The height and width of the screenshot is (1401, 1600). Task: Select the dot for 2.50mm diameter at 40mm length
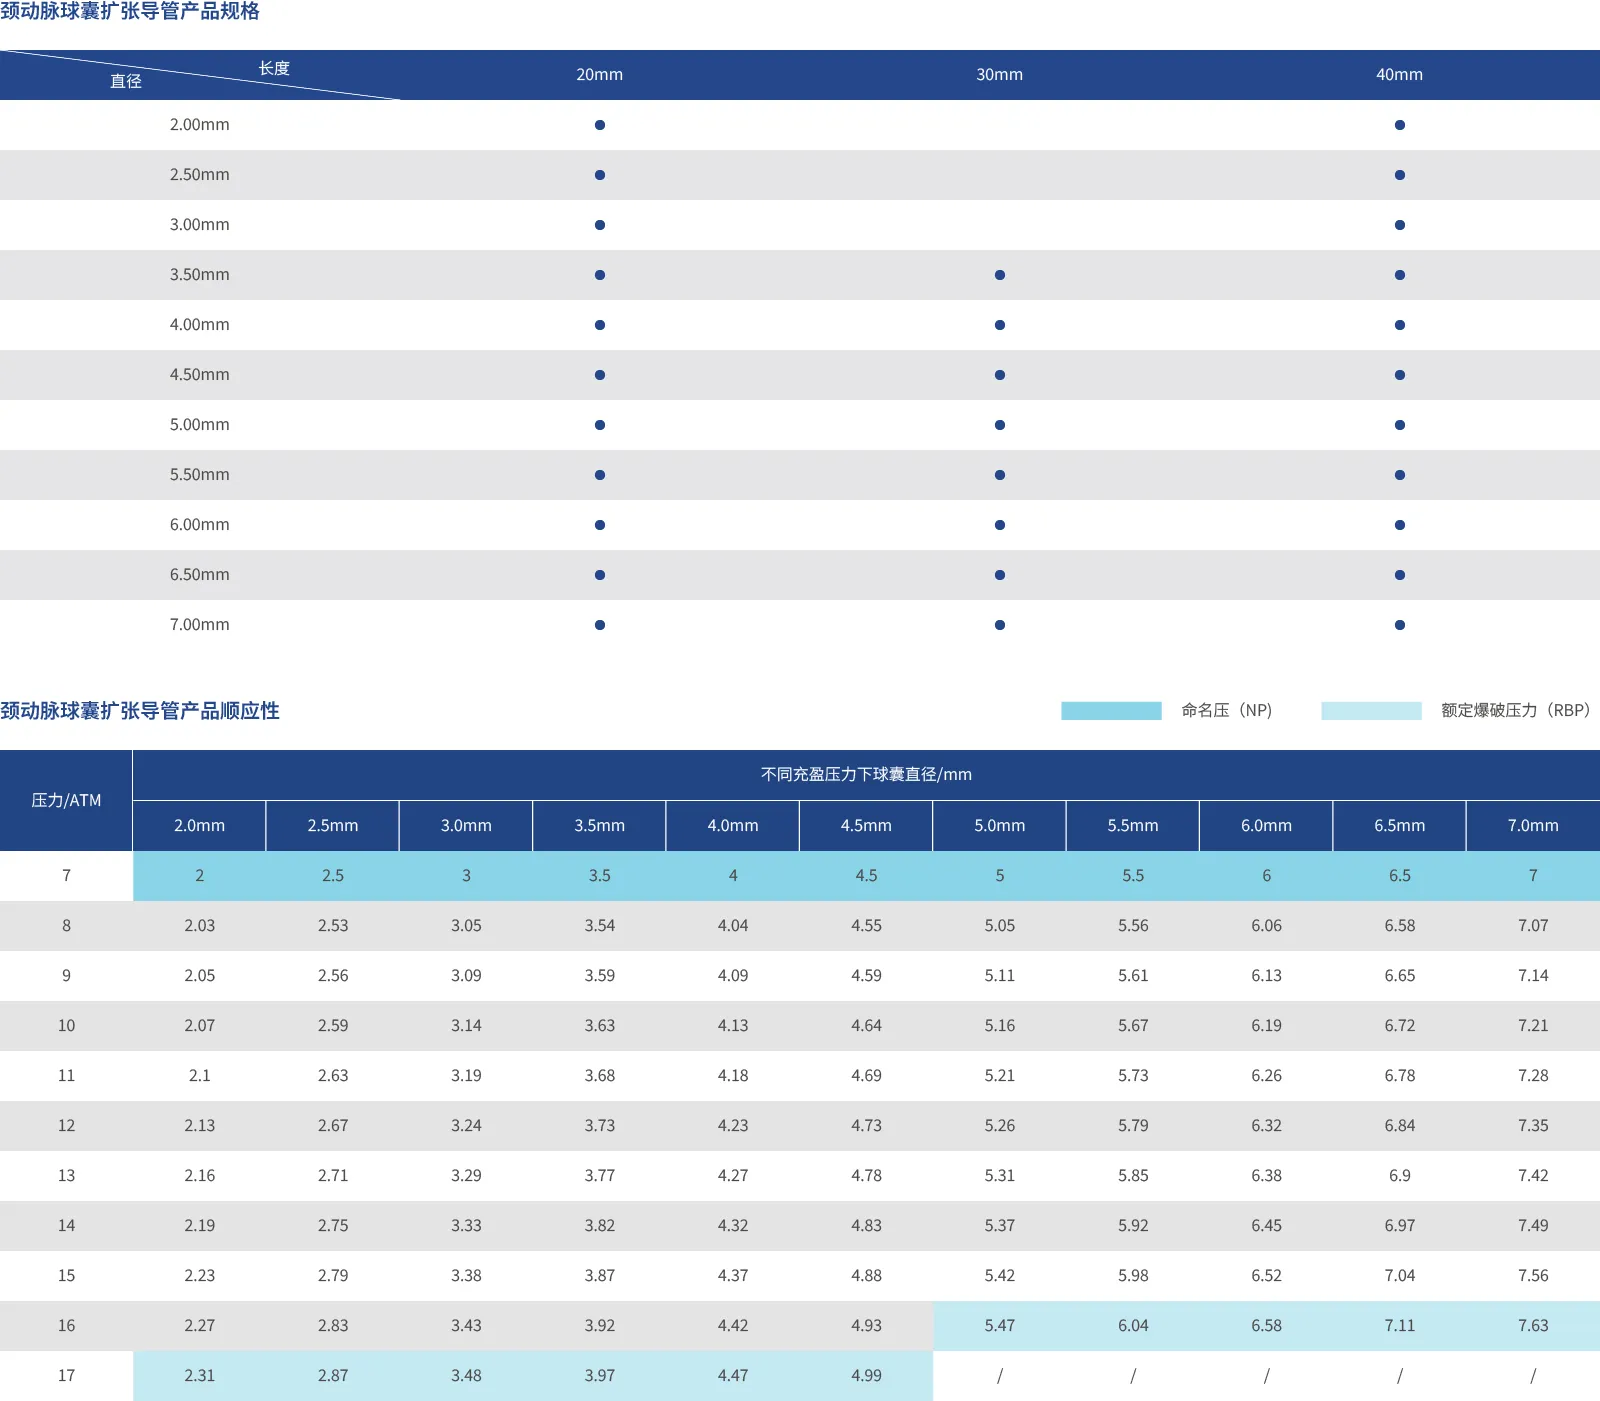point(1400,175)
